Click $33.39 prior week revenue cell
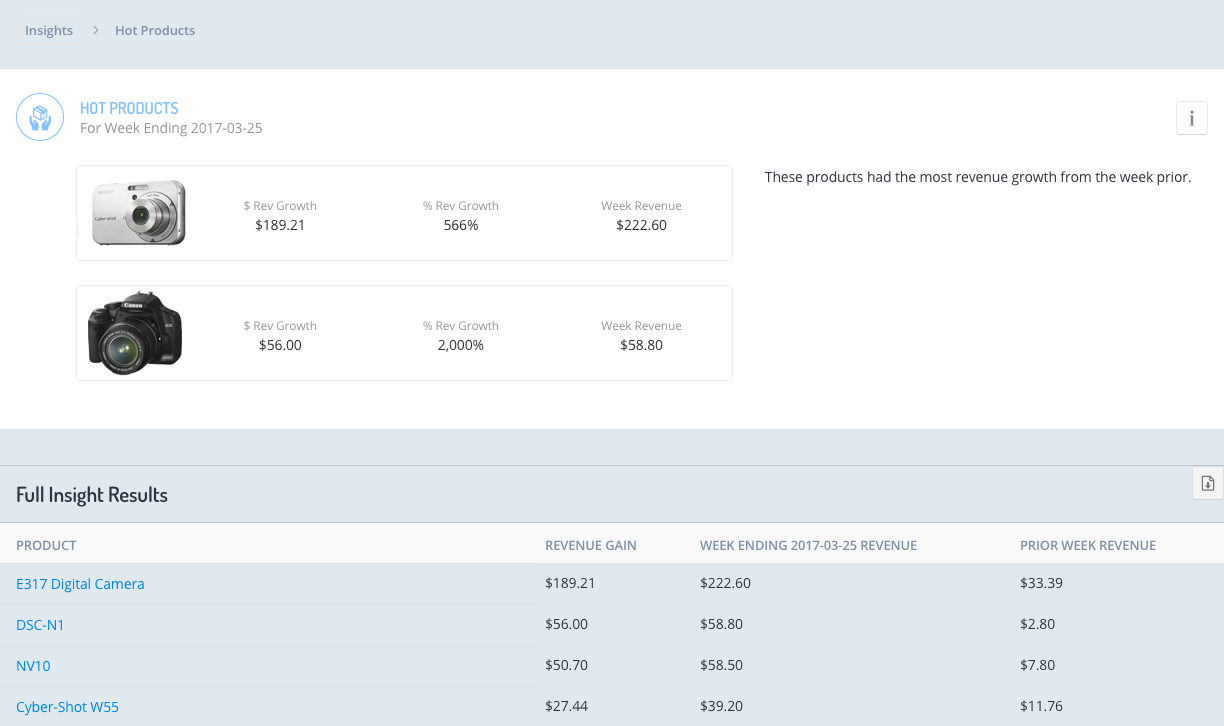 point(1041,583)
